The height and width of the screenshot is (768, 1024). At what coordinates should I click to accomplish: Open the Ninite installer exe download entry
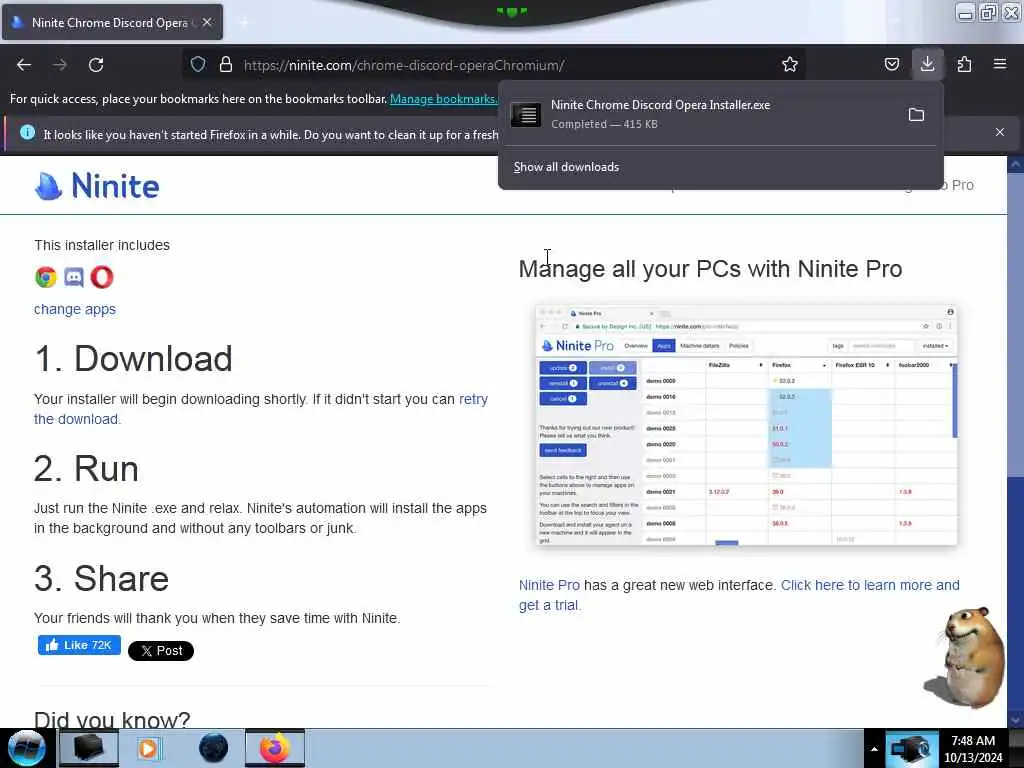[702, 114]
